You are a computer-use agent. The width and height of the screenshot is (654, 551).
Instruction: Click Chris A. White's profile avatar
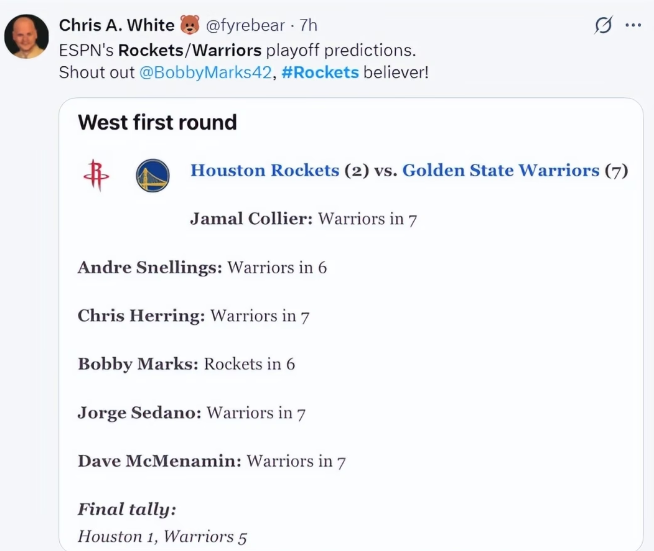[27, 36]
